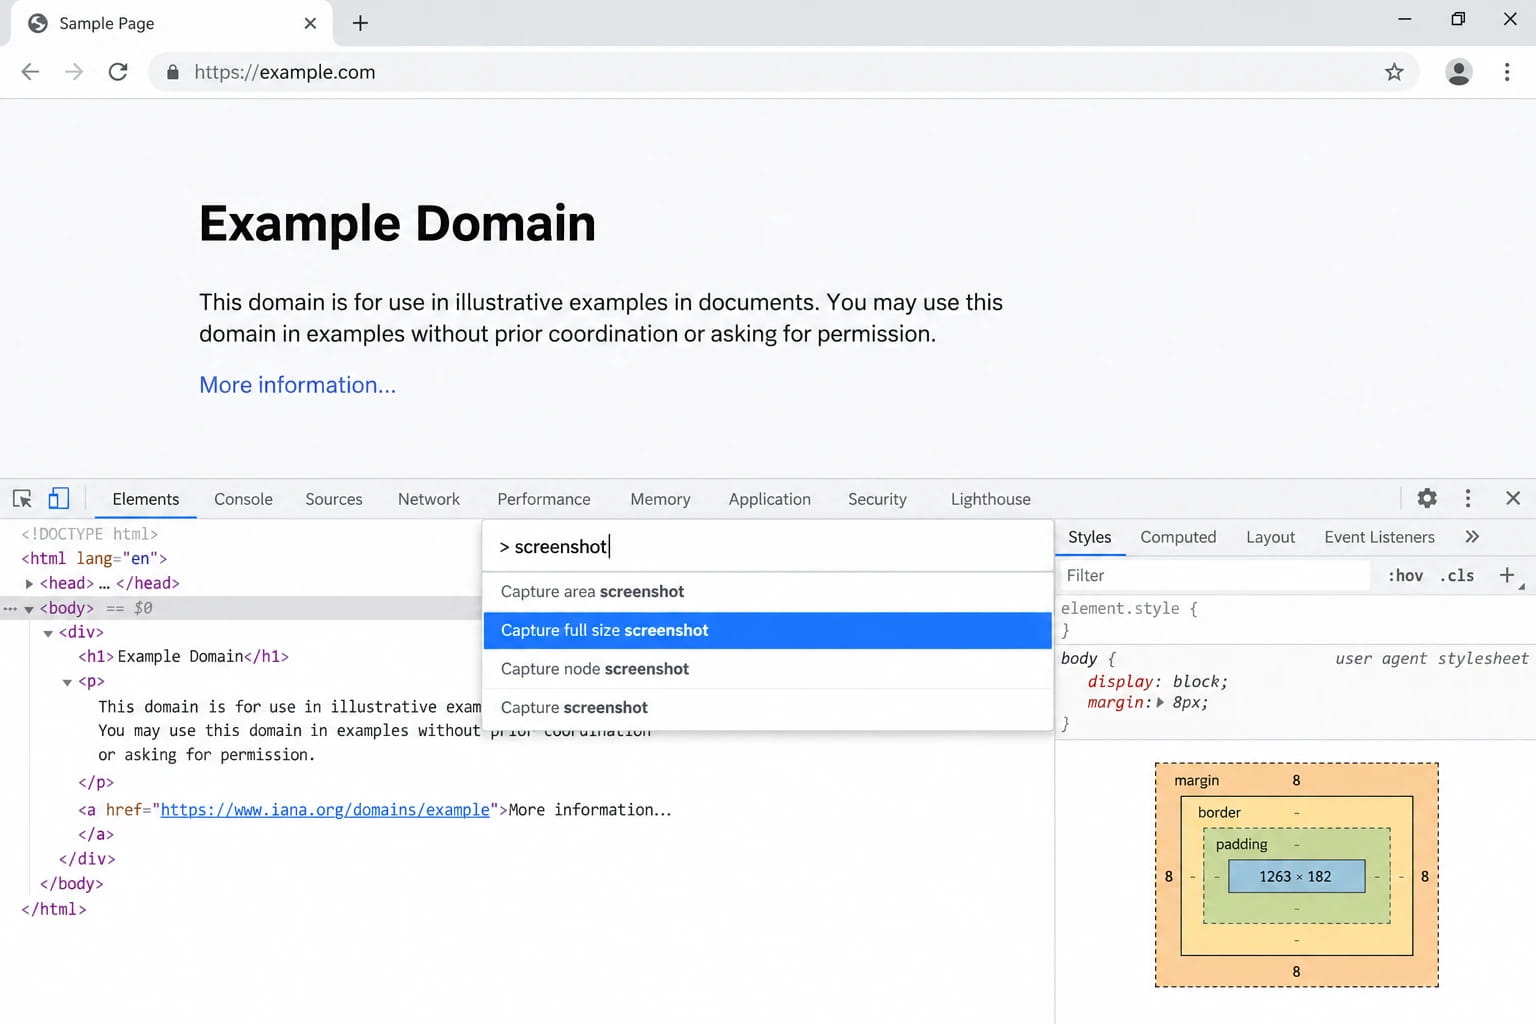Click the command menu search input

[x=767, y=547]
